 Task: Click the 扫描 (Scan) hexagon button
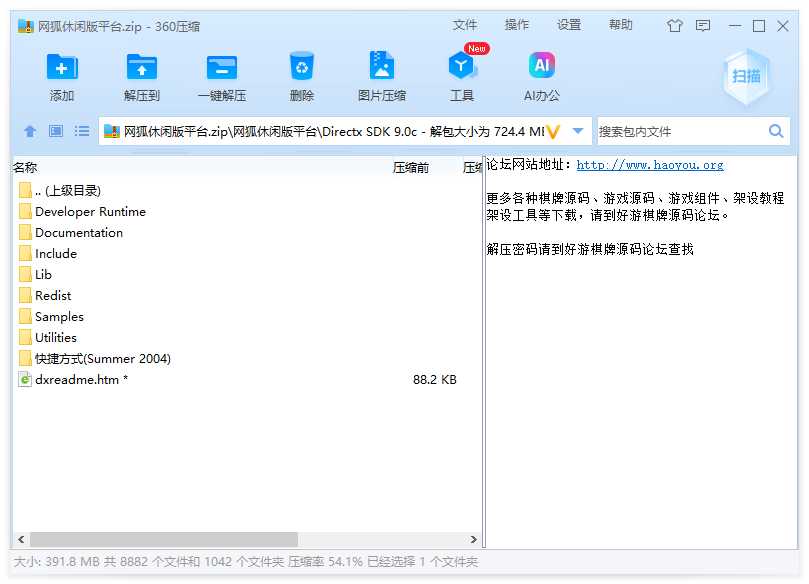pyautogui.click(x=746, y=76)
